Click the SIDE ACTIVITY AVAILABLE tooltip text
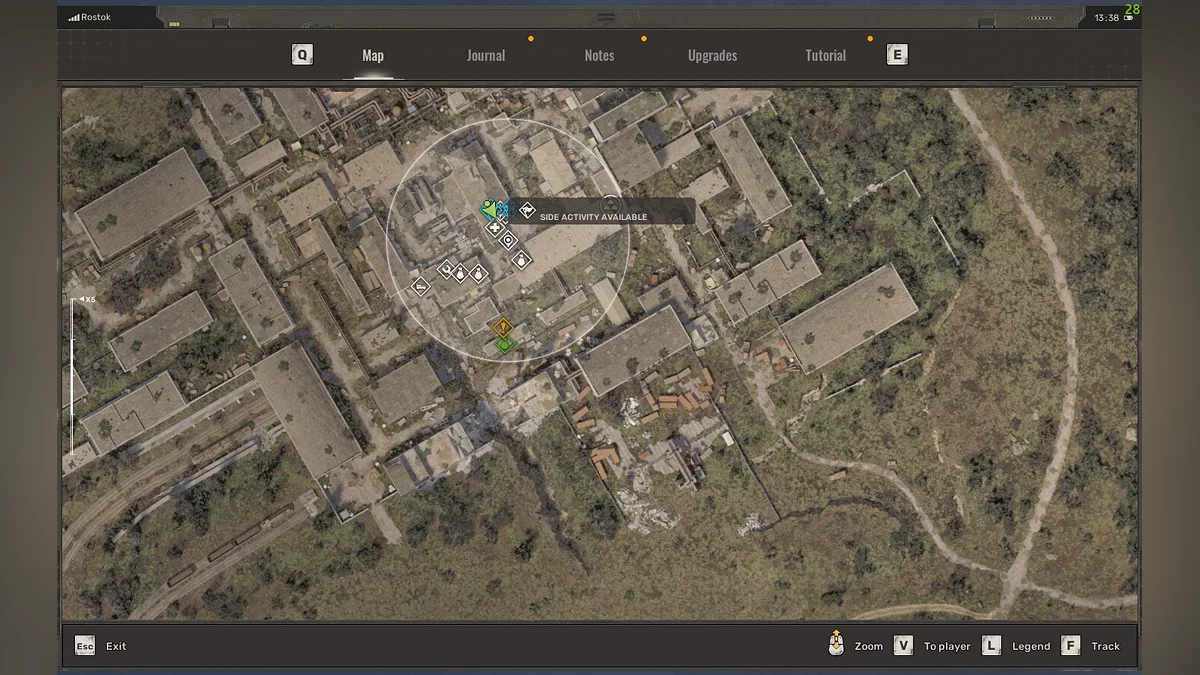The image size is (1200, 675). 594,217
